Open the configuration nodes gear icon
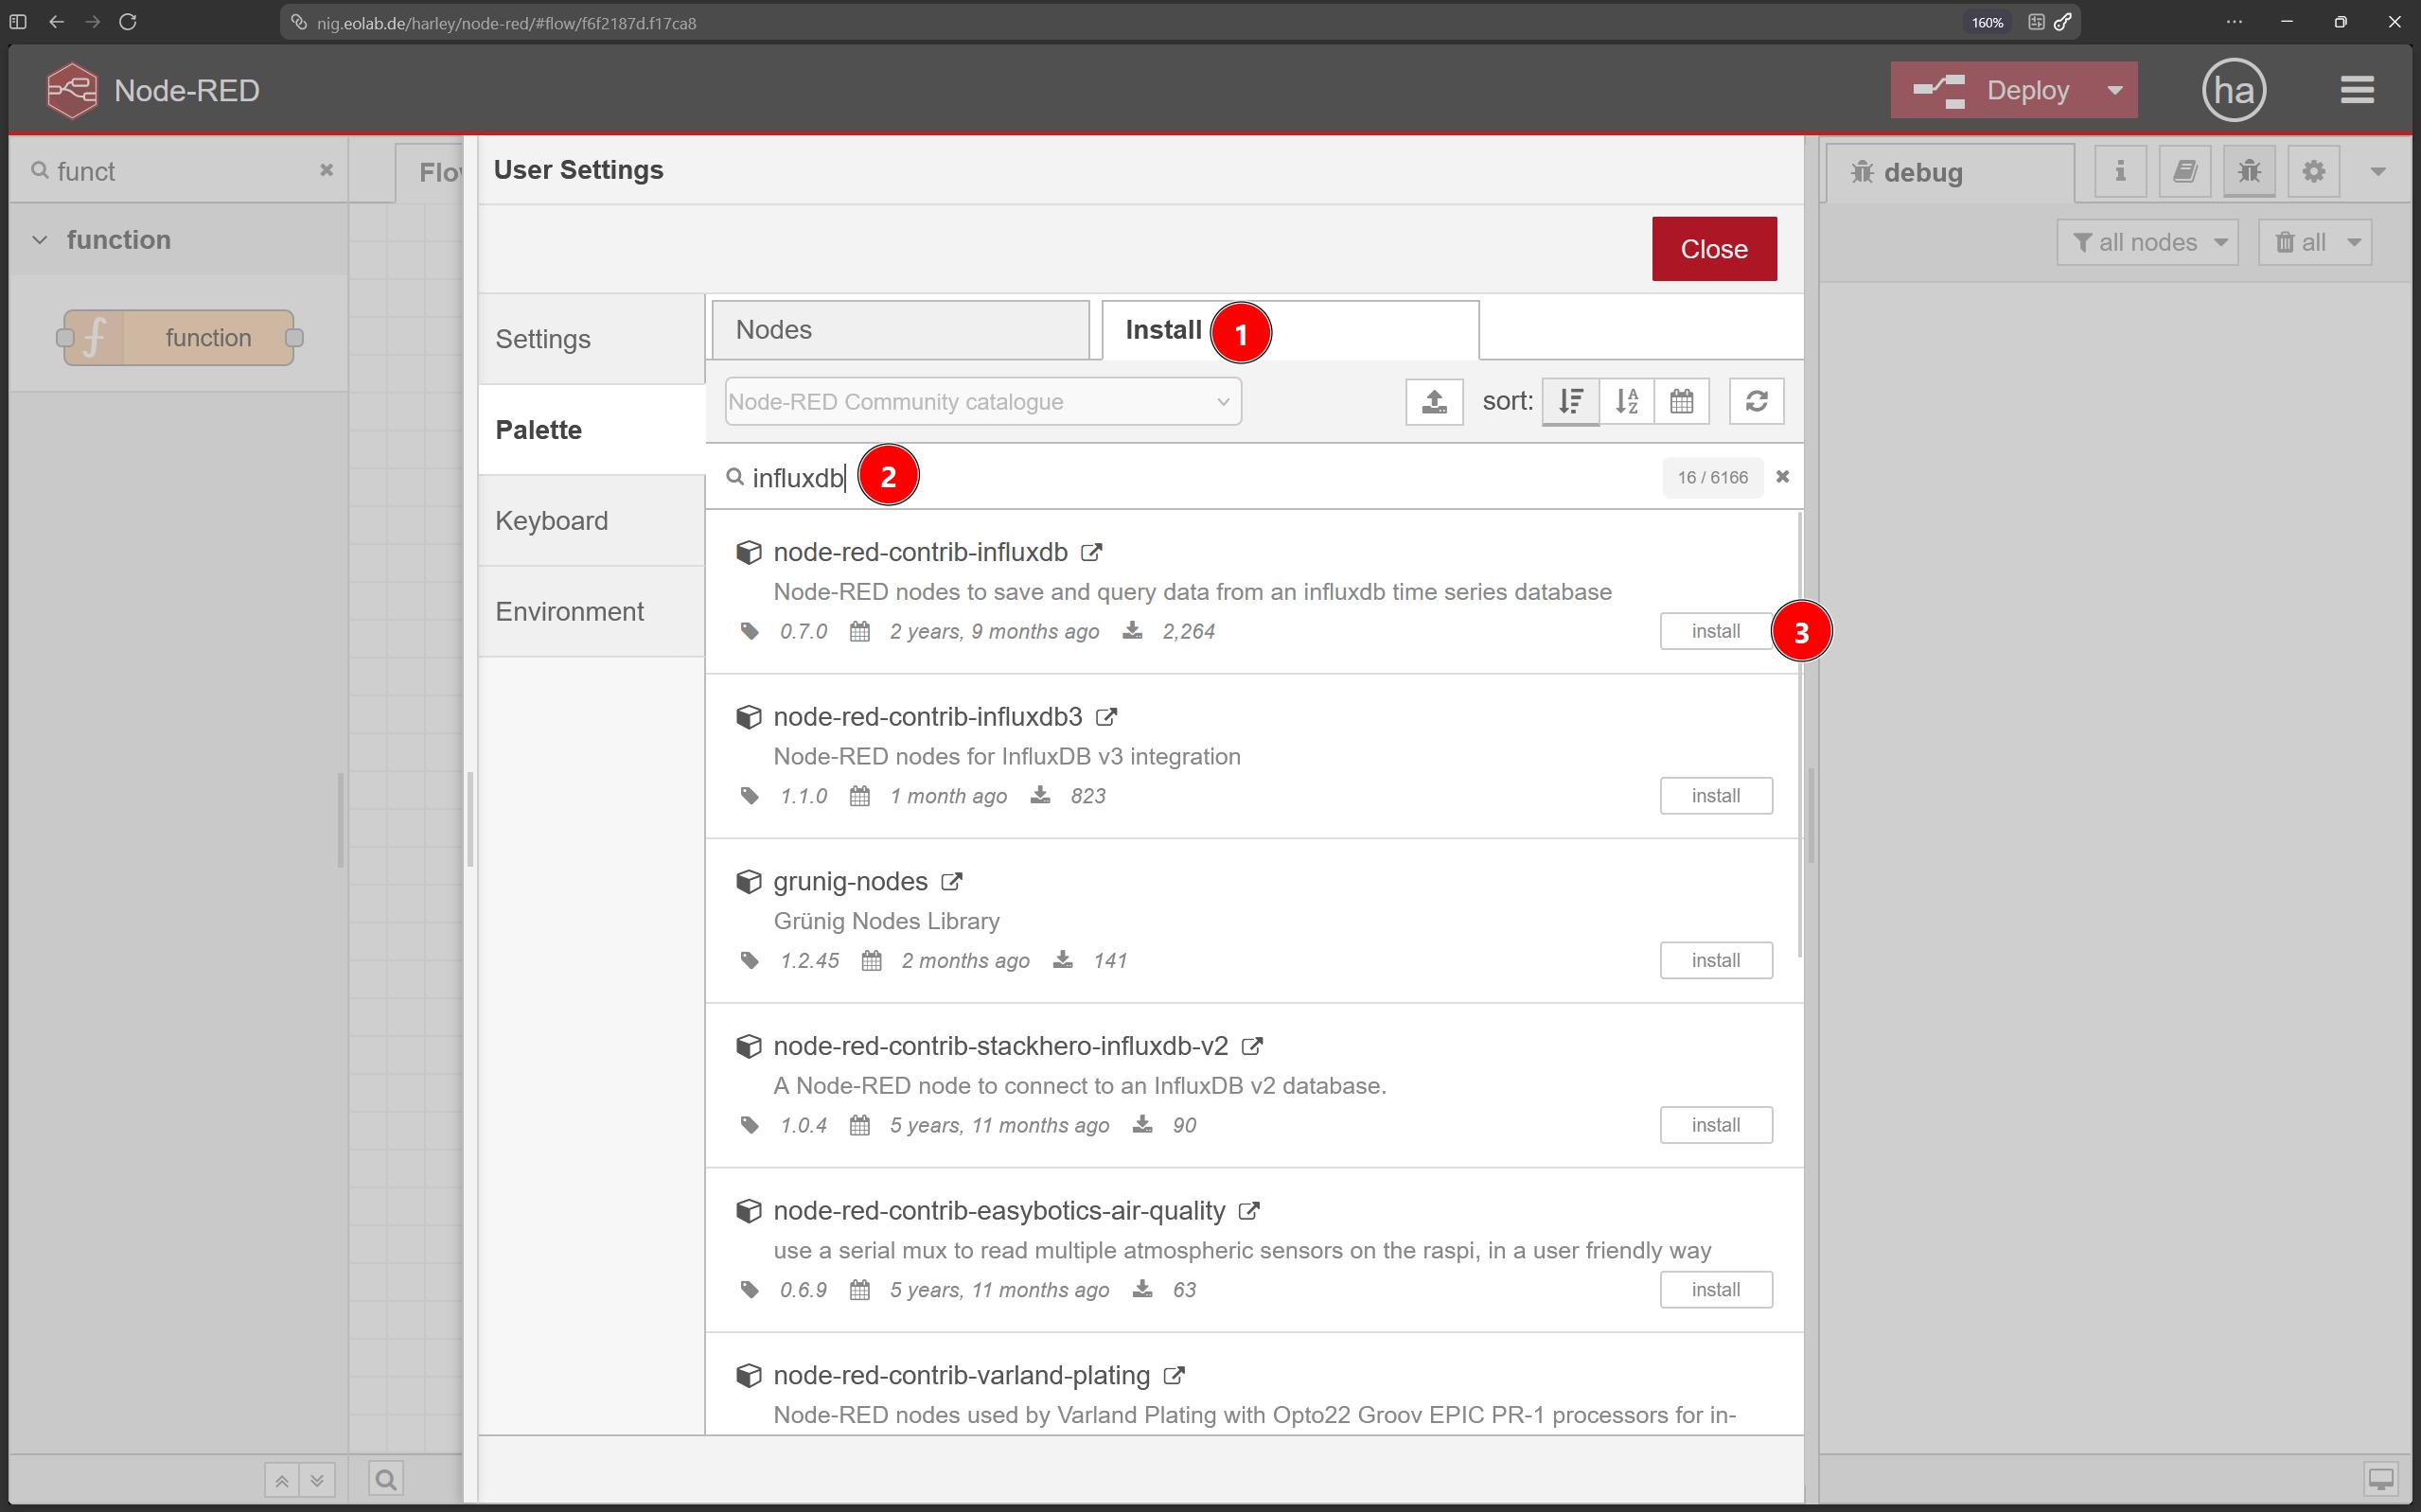 click(x=2313, y=171)
